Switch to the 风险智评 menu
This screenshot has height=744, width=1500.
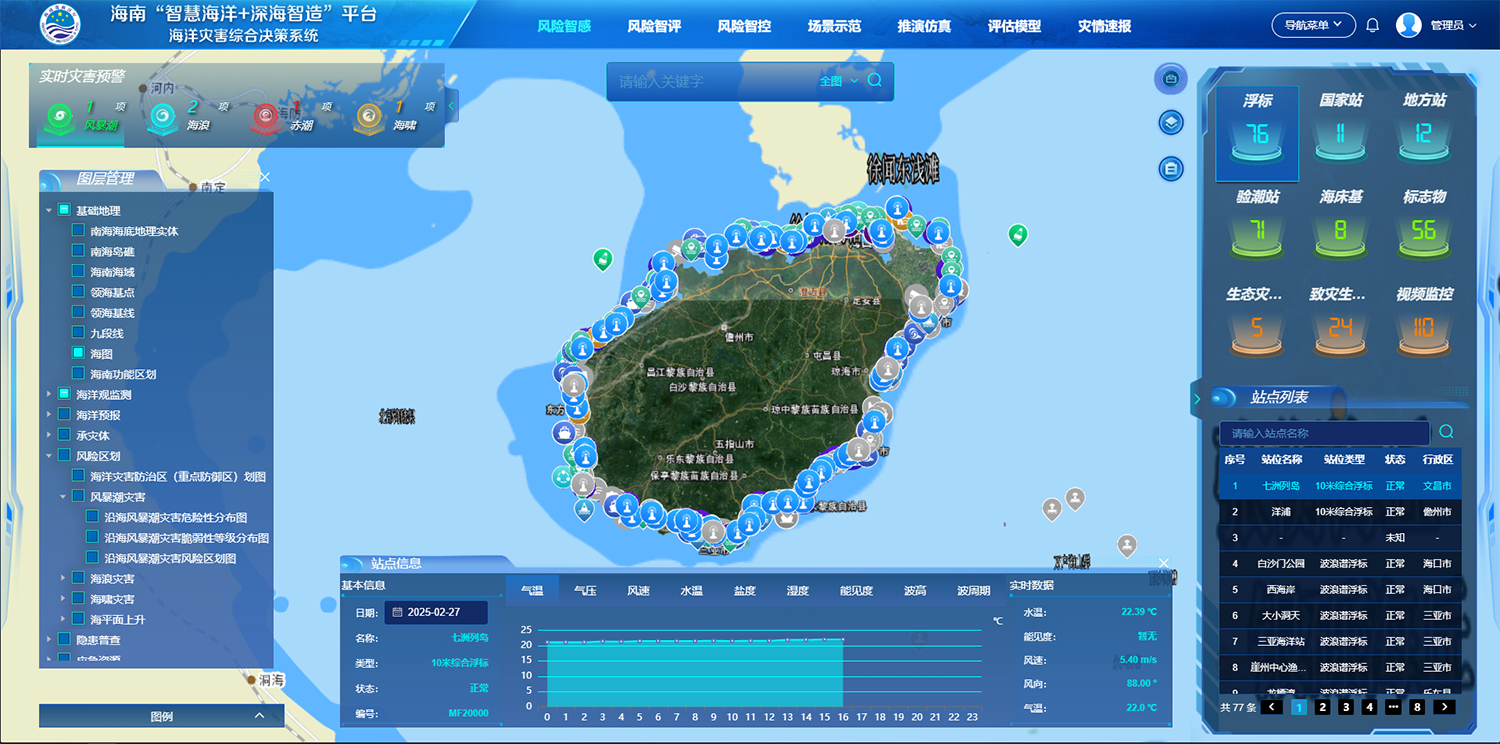(x=654, y=26)
